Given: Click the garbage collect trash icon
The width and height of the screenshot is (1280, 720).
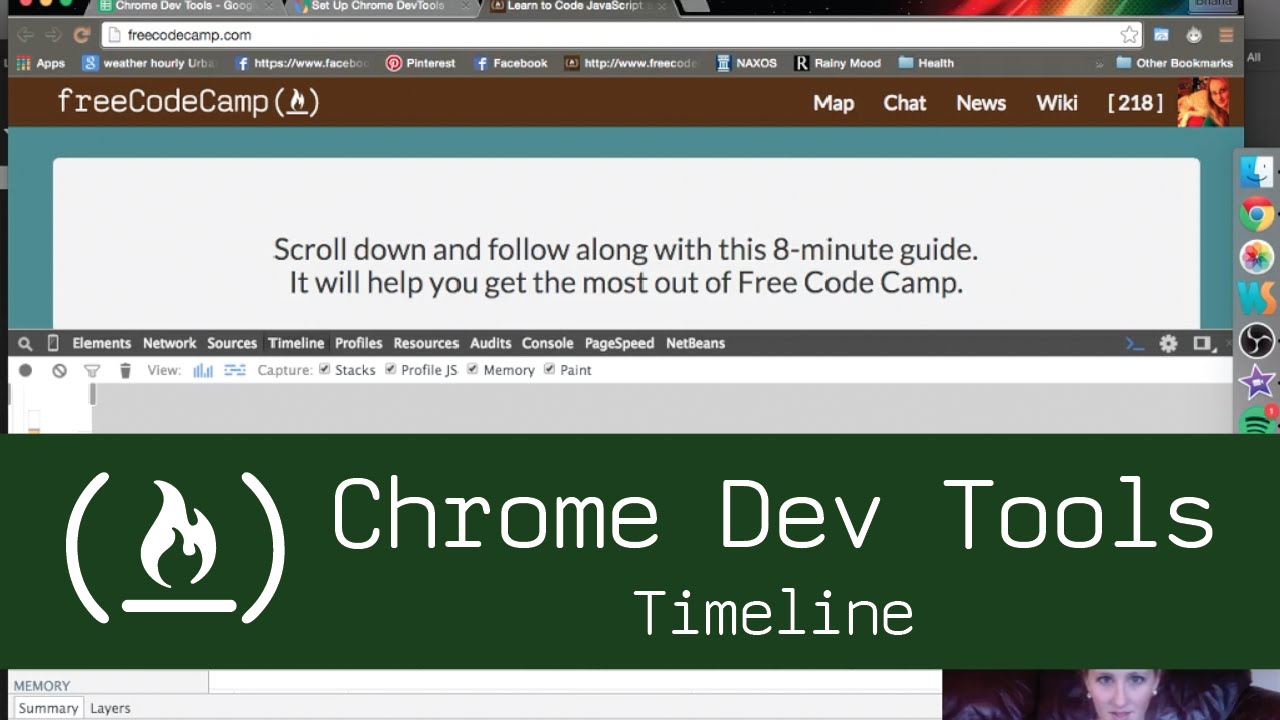Looking at the screenshot, I should [125, 370].
